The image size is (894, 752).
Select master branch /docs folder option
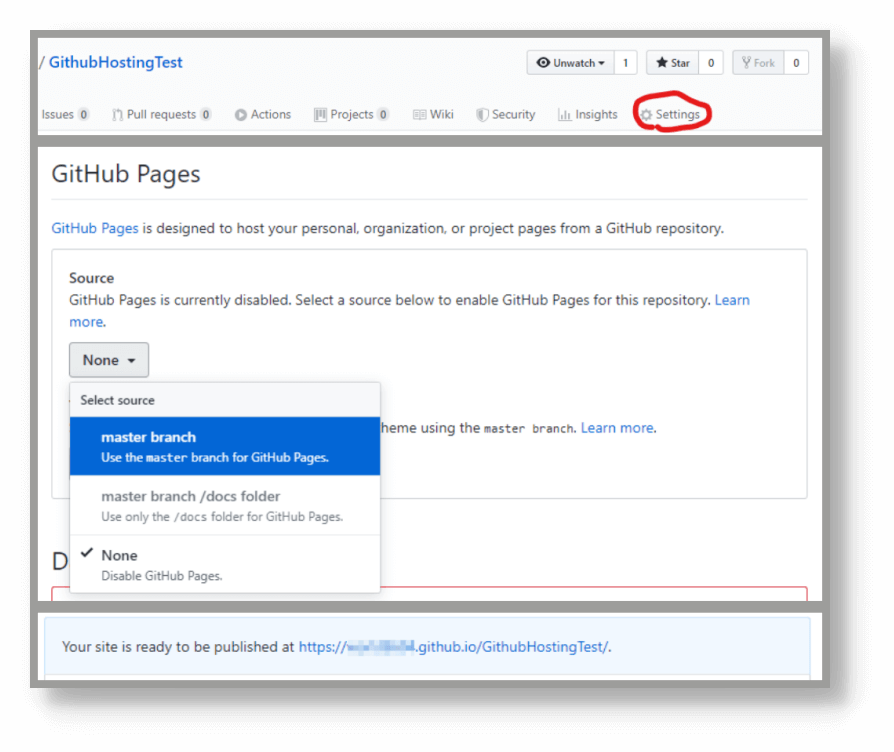point(225,506)
